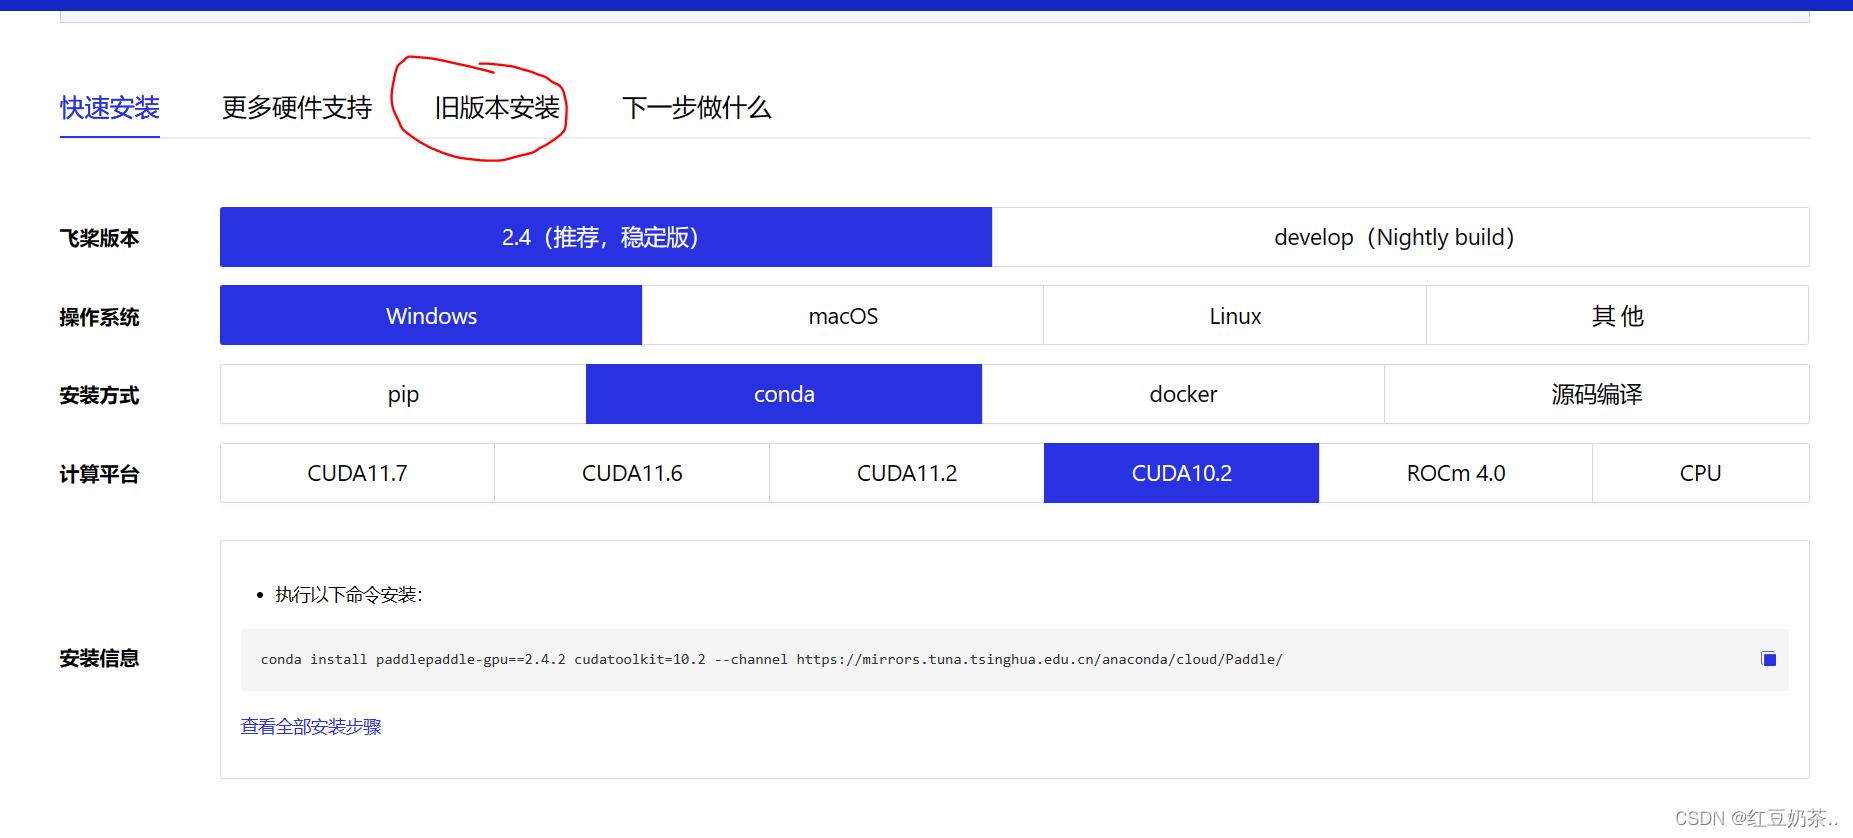Screen dimensions: 1853x838
Task: Open the 下一步做什么 tab
Action: (697, 108)
